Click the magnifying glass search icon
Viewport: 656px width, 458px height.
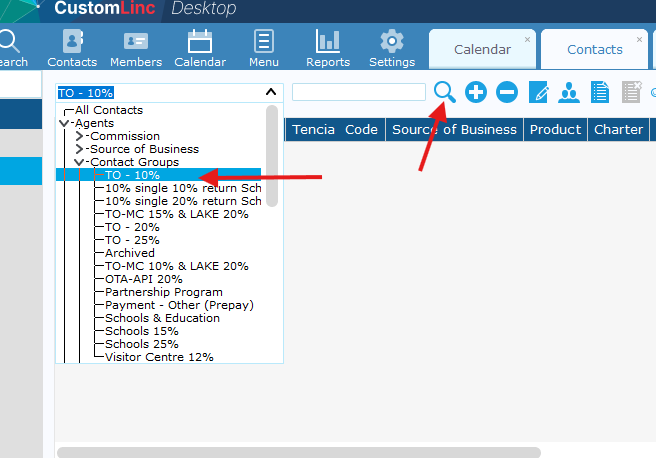pyautogui.click(x=445, y=92)
